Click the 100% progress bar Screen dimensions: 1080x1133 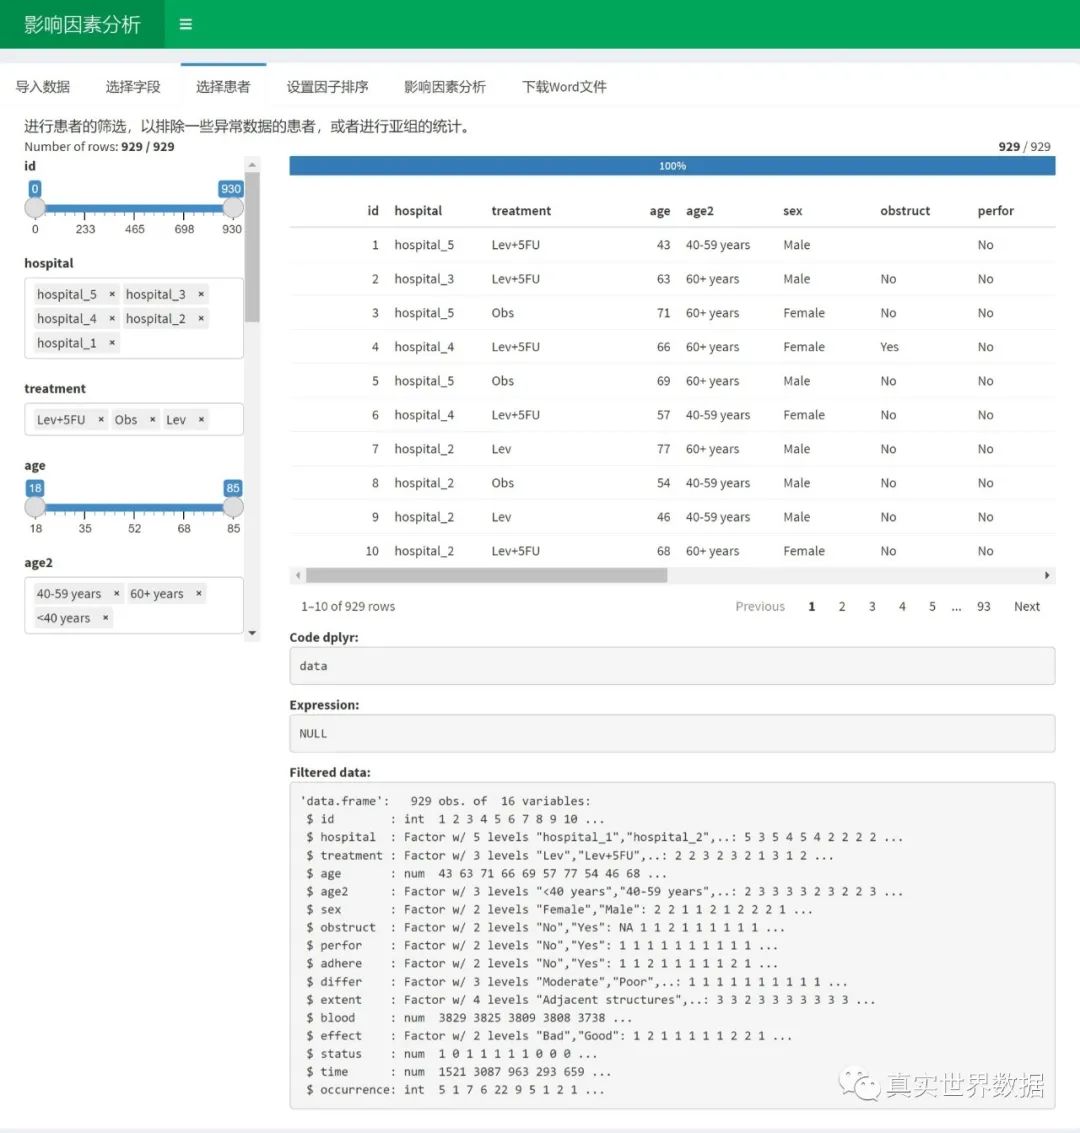point(672,166)
